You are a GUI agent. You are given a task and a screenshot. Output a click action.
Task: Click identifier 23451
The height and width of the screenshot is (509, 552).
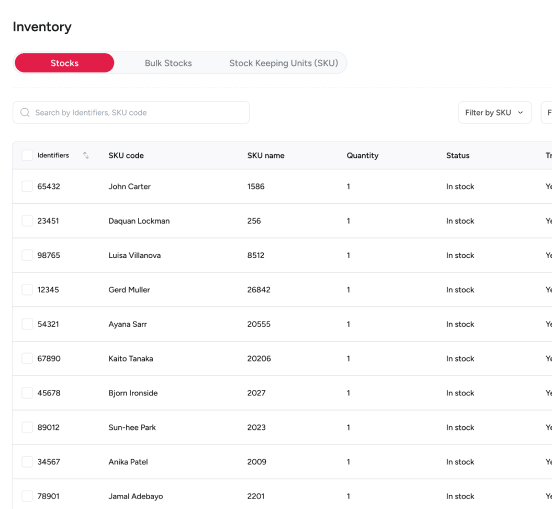[x=48, y=221]
